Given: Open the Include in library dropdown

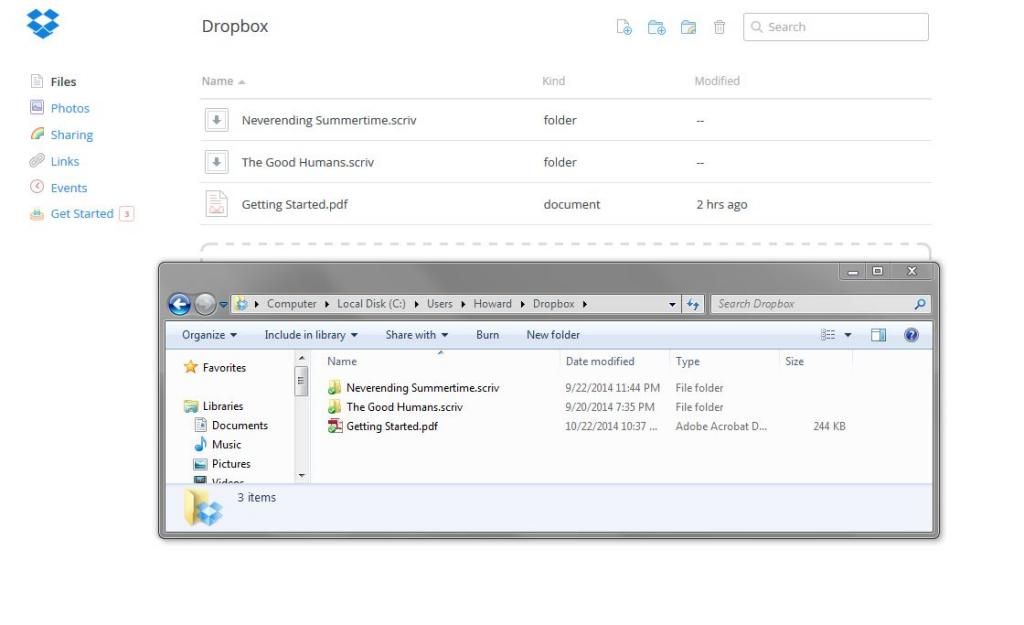Looking at the screenshot, I should (x=311, y=335).
